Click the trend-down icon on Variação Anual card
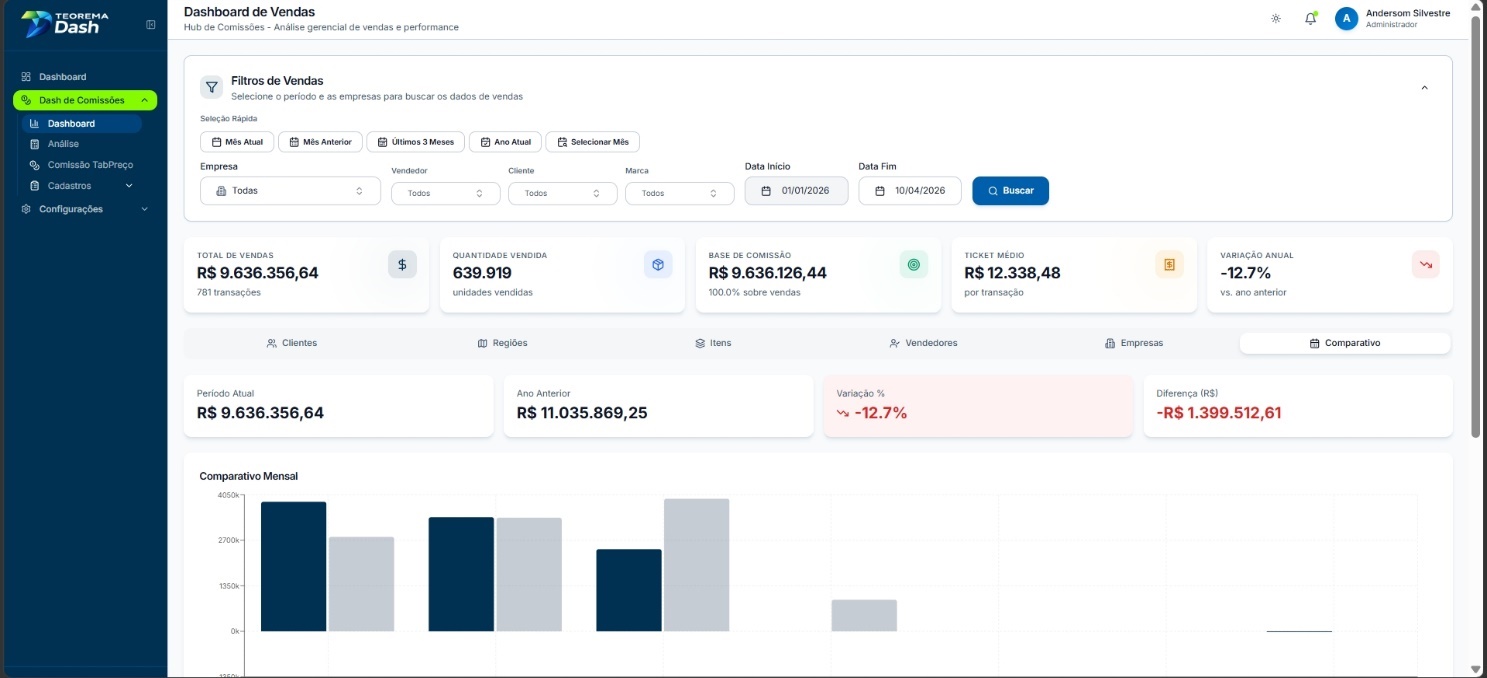Viewport: 1487px width, 678px height. click(1425, 264)
